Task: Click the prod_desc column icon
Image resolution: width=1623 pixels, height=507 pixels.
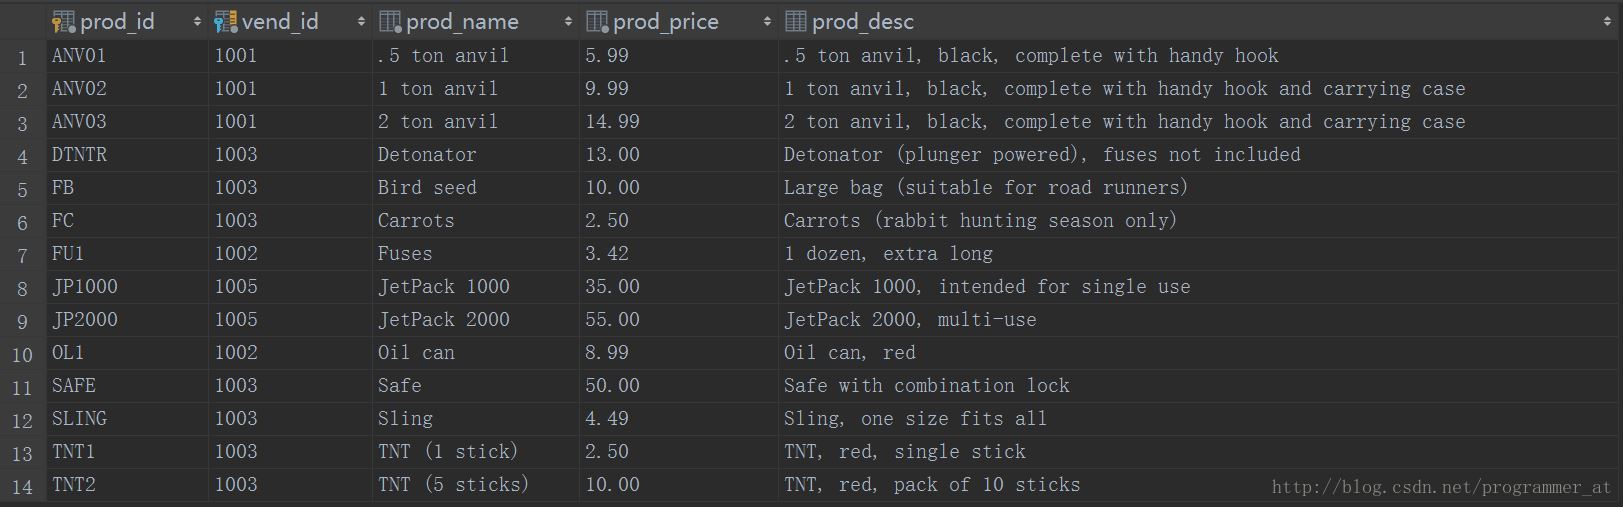Action: (796, 21)
